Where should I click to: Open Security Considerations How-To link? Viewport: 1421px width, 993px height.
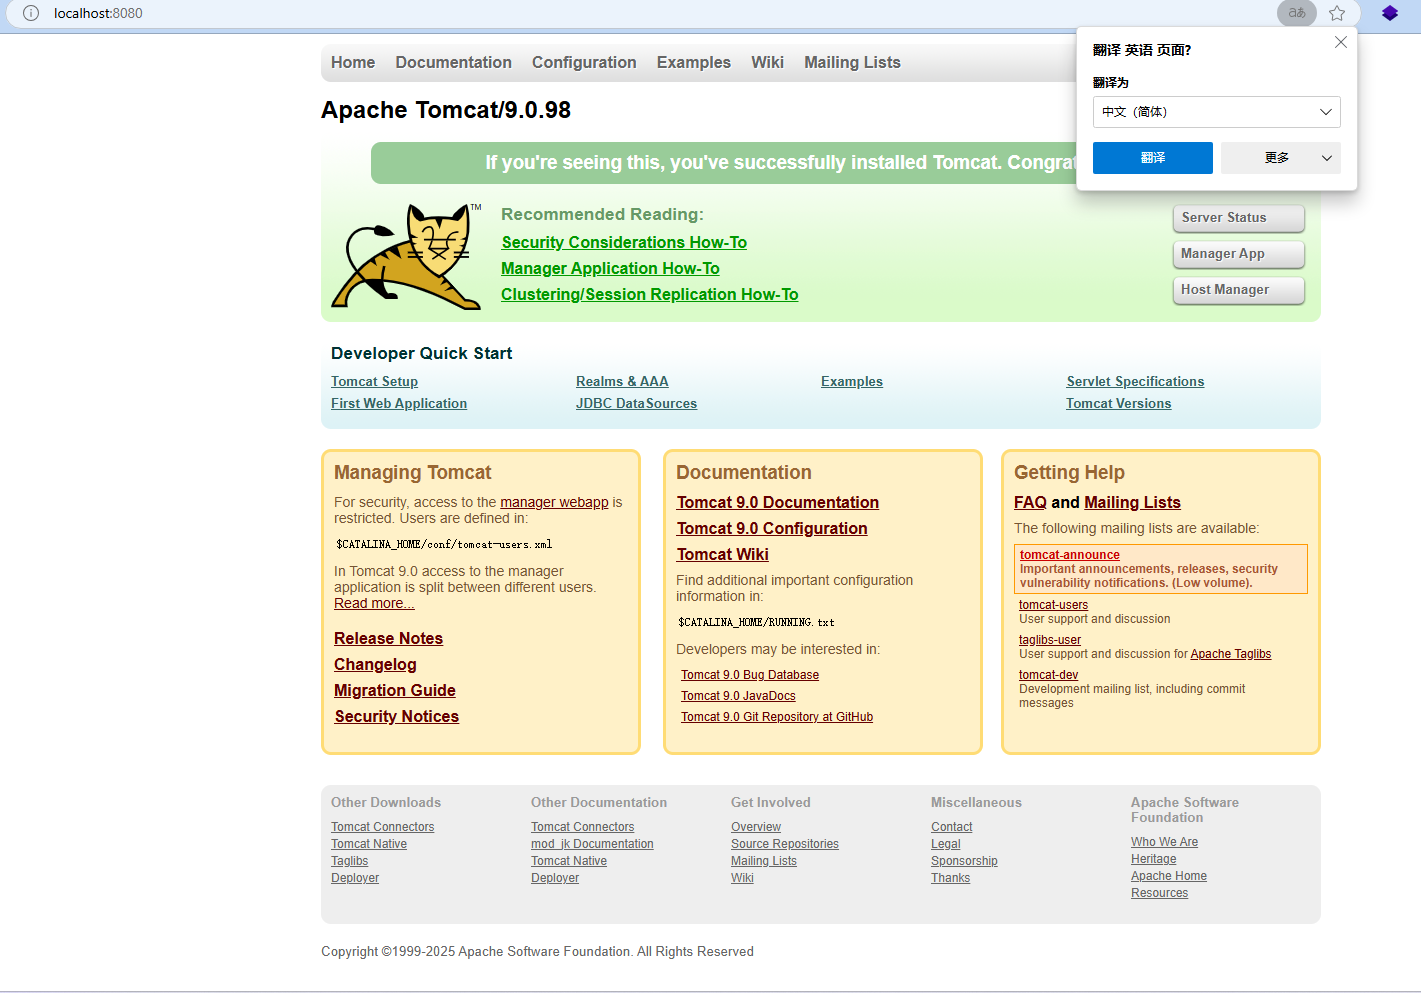pyautogui.click(x=624, y=242)
